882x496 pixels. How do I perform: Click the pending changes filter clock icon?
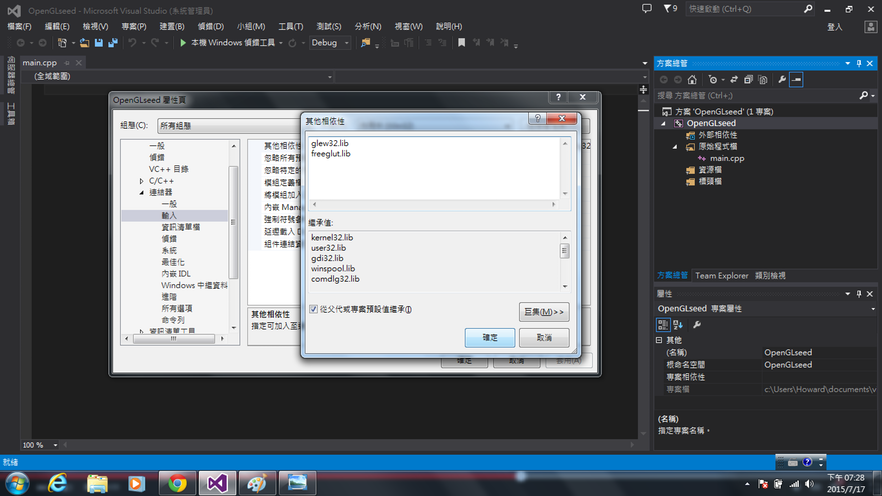tap(713, 80)
